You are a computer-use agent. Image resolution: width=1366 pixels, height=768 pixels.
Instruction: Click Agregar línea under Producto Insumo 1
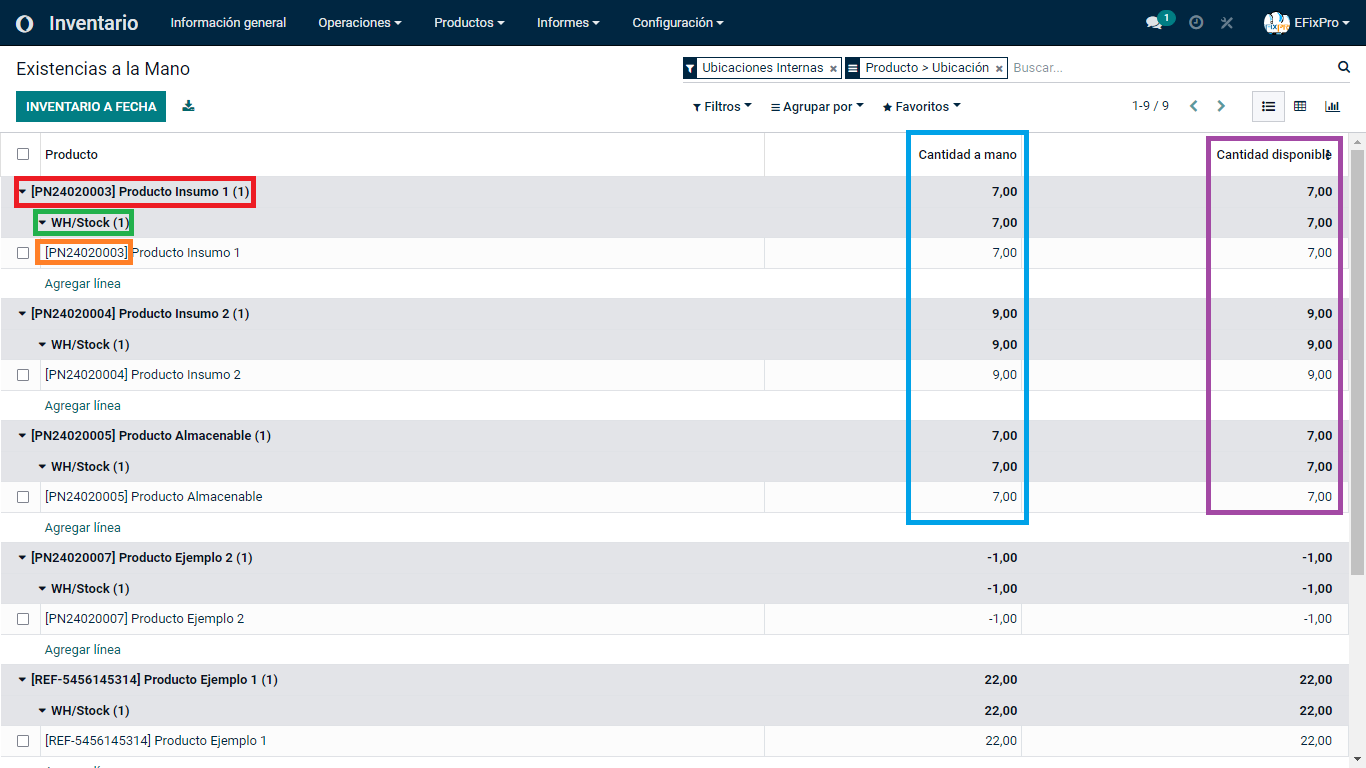click(x=83, y=284)
